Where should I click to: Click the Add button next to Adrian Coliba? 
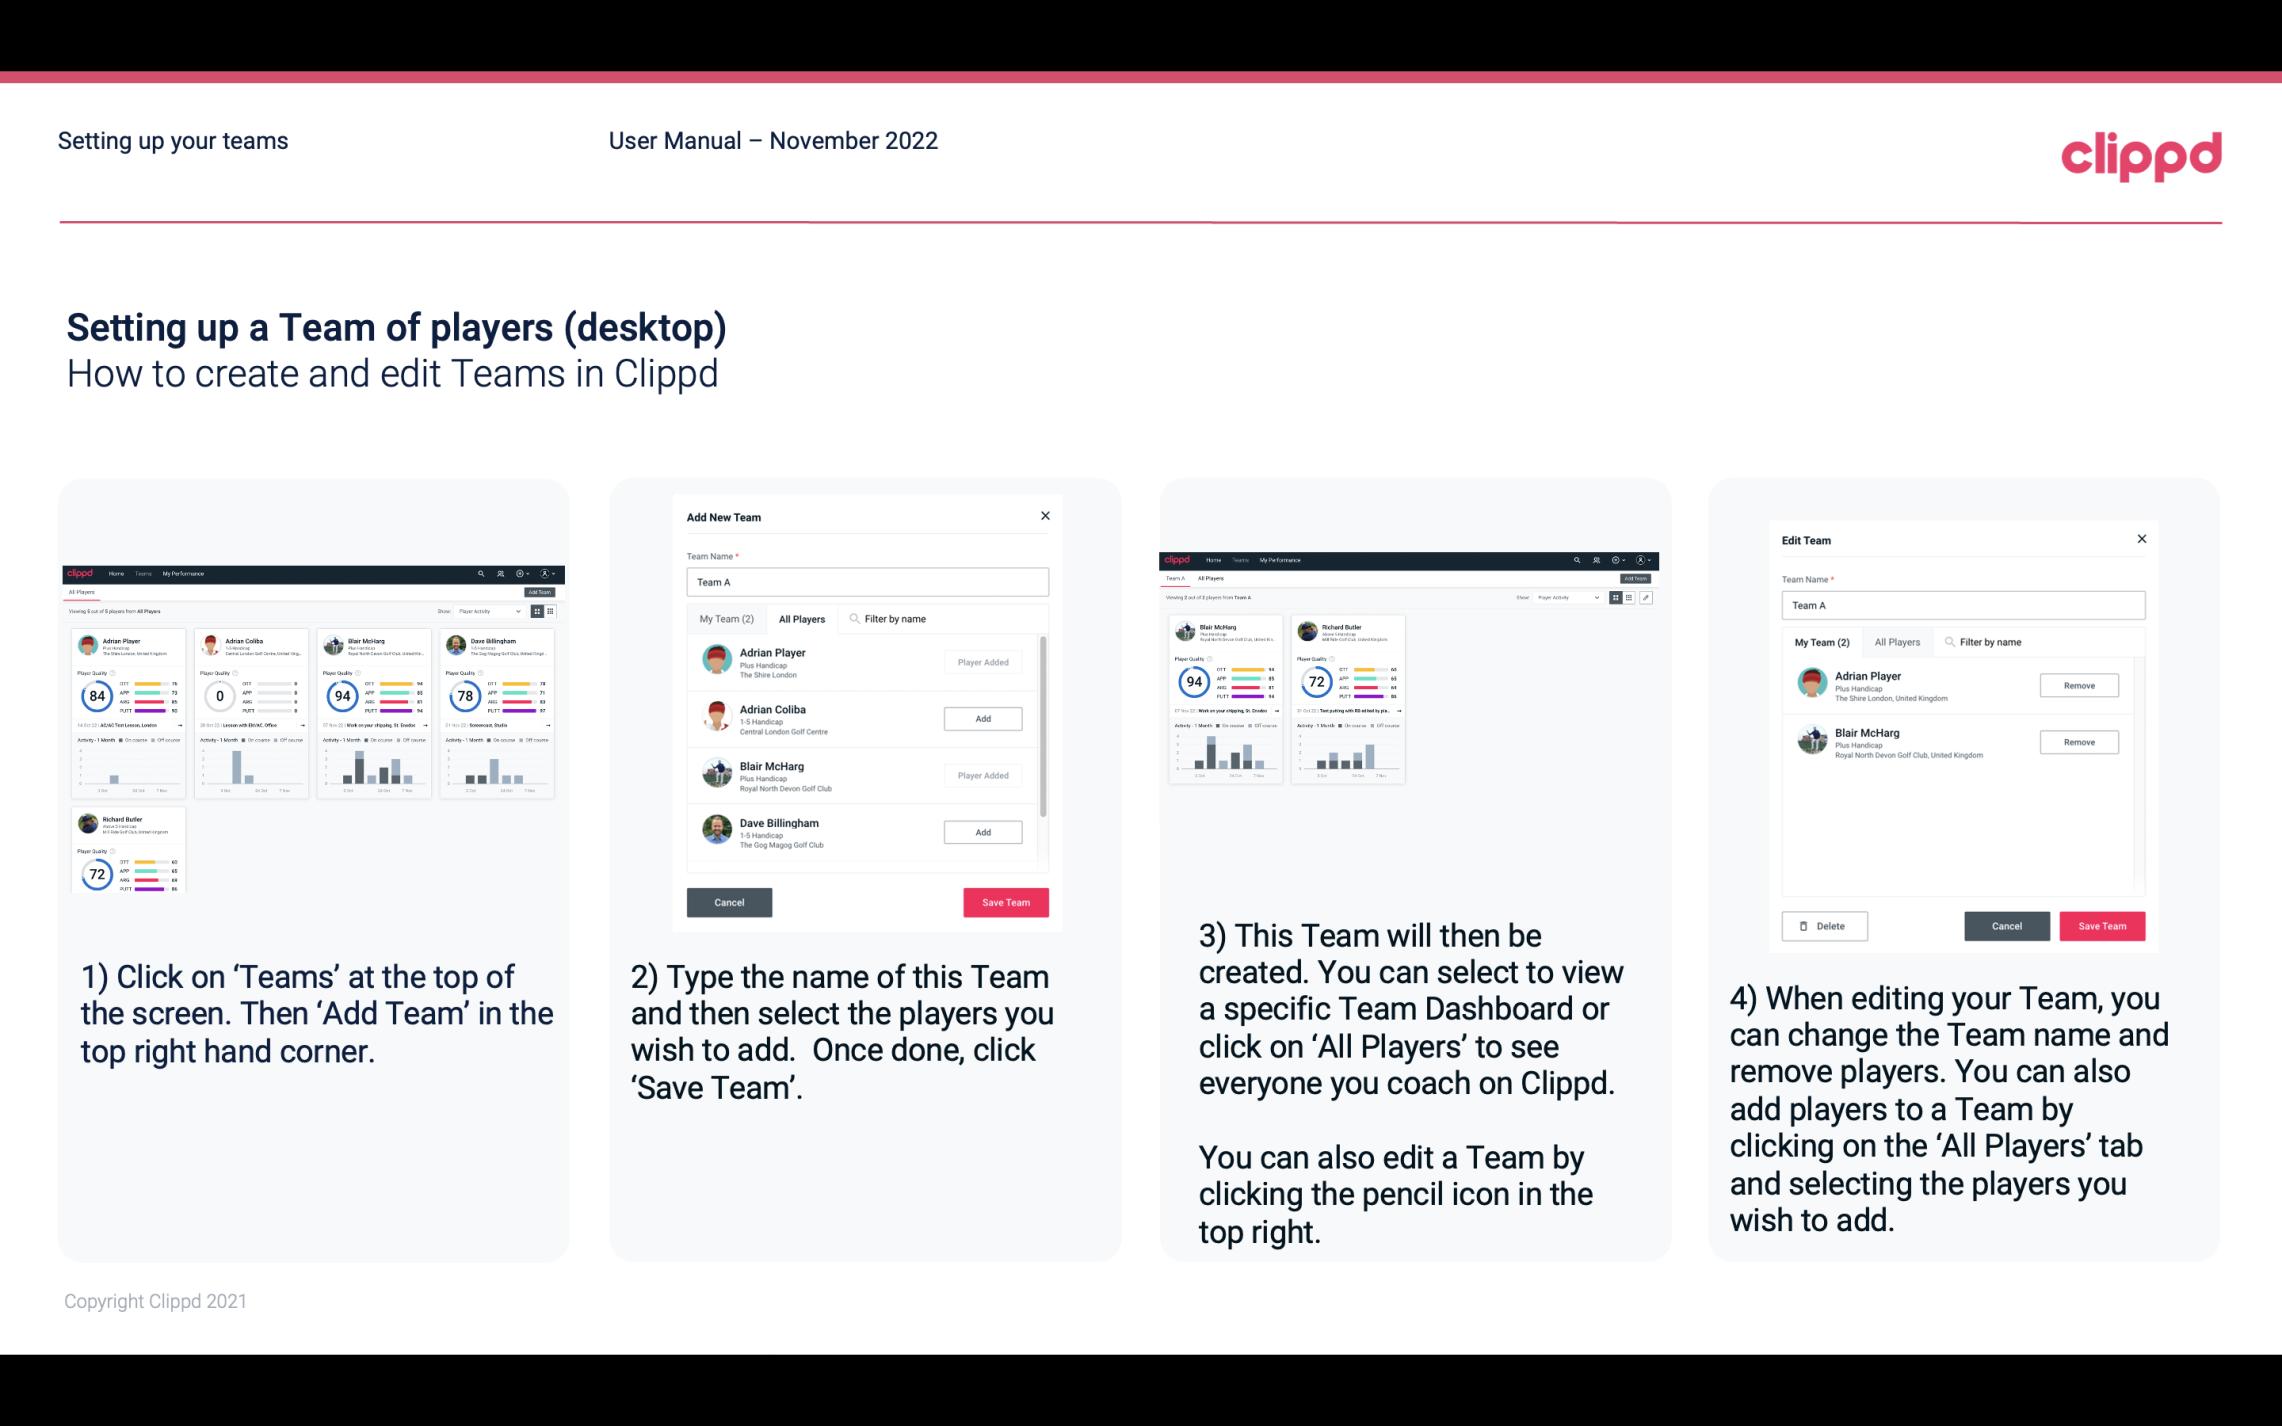pos(981,718)
